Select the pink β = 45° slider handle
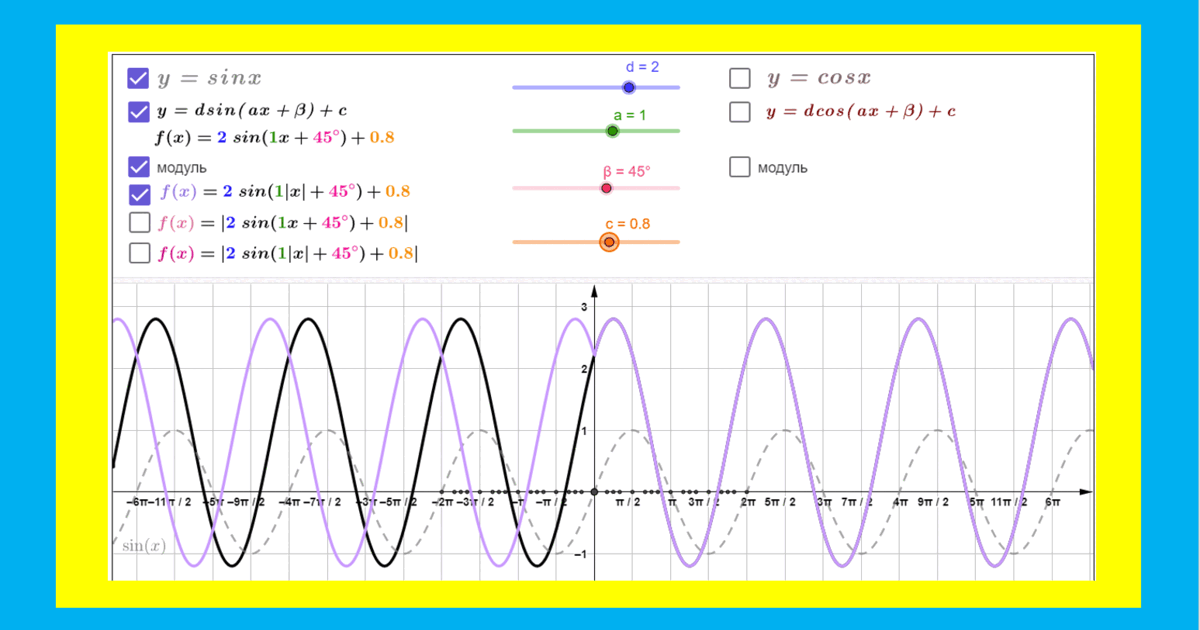The image size is (1200, 630). [x=608, y=187]
